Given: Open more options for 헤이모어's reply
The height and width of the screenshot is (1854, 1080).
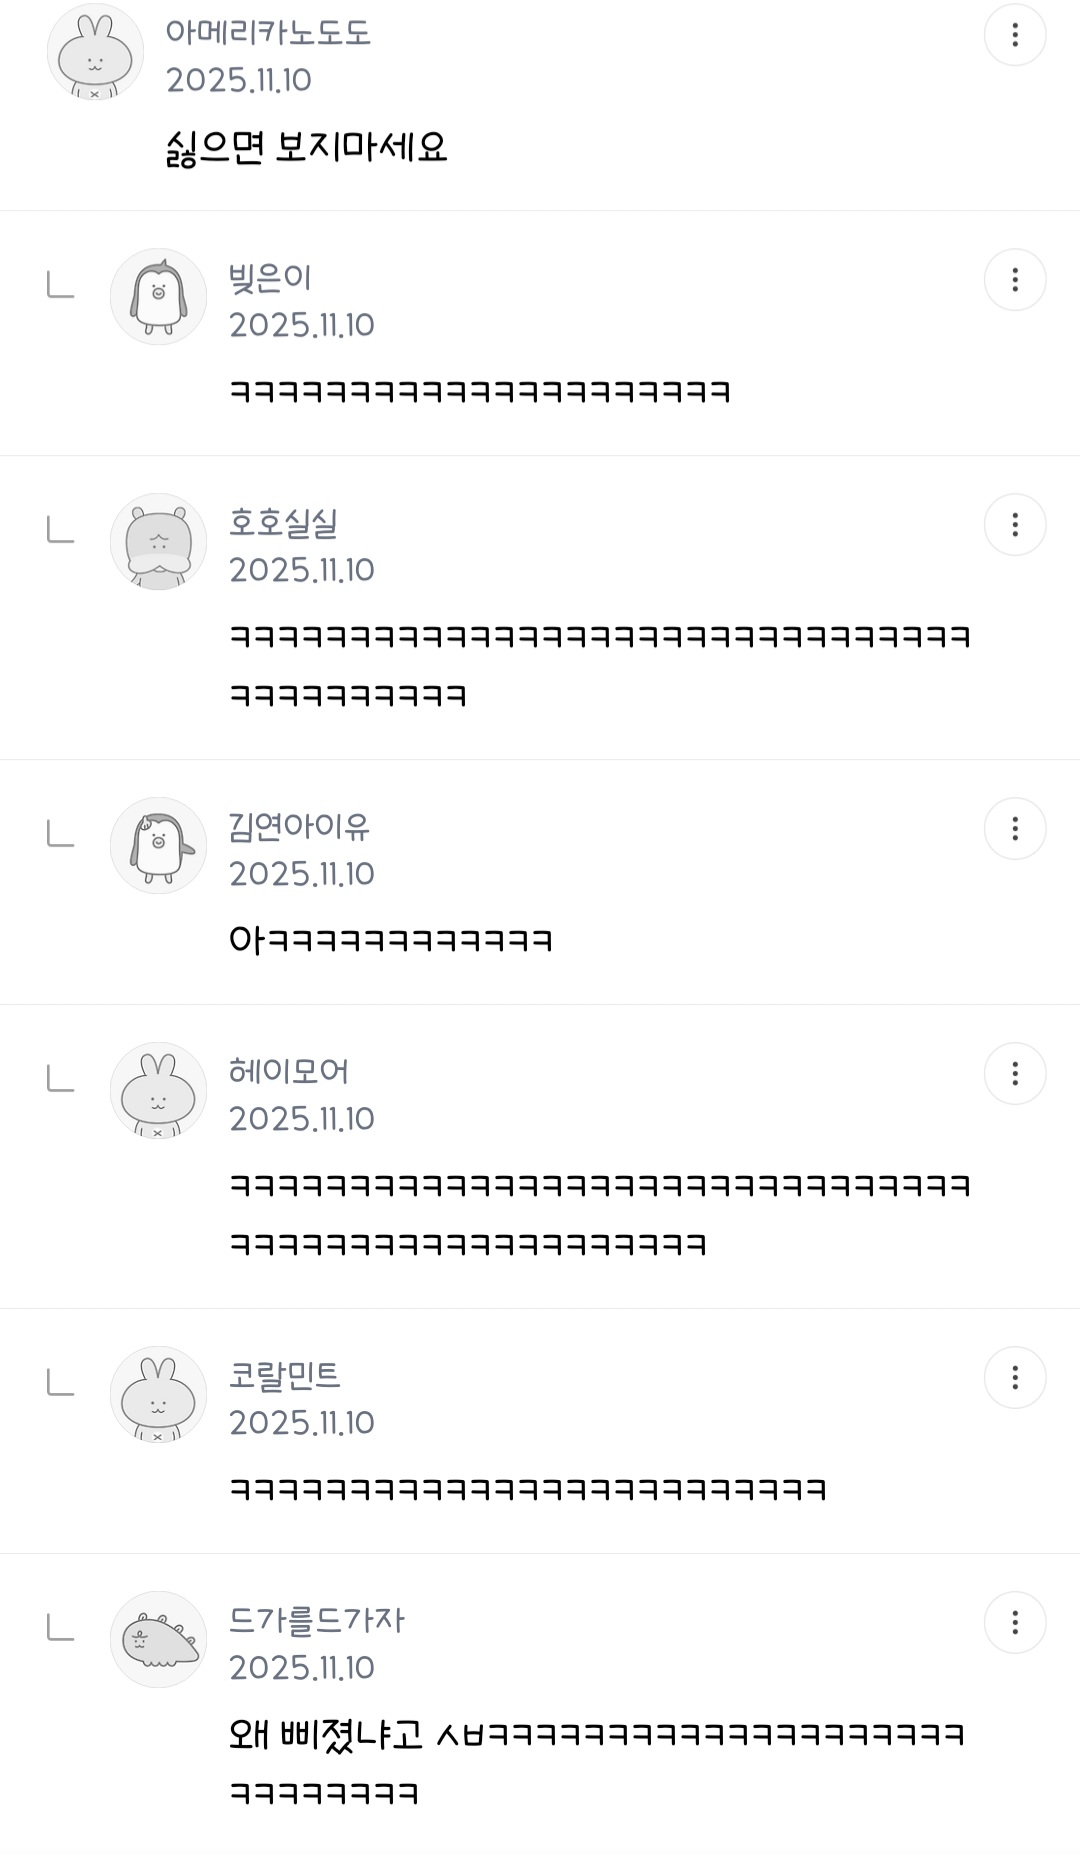Looking at the screenshot, I should tap(1014, 1074).
